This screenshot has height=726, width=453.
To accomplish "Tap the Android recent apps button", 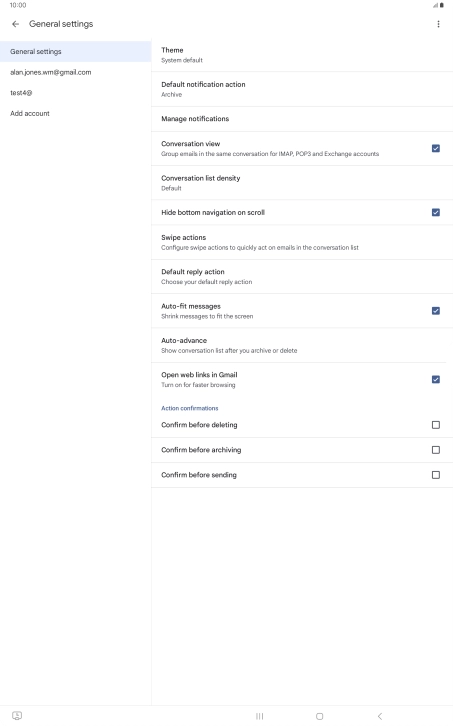I will click(259, 716).
